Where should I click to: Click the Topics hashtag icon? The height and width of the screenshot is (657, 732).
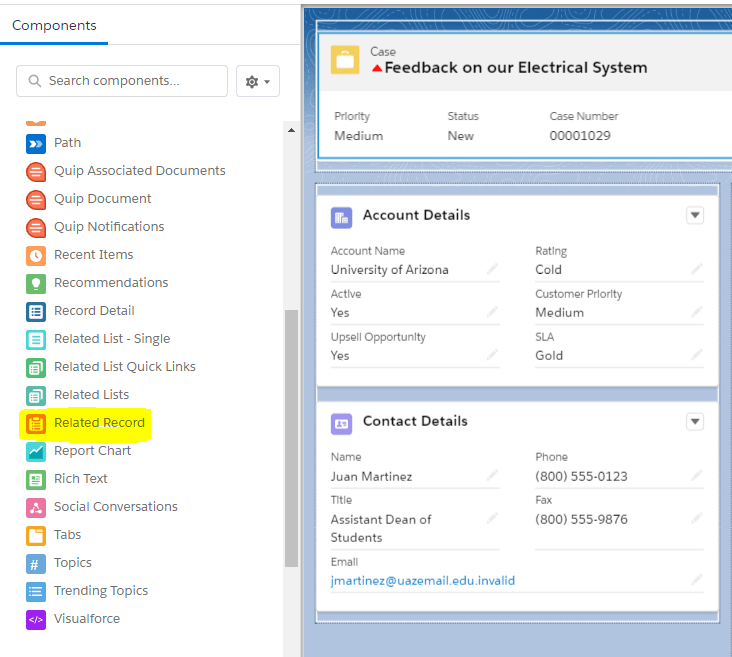(36, 563)
